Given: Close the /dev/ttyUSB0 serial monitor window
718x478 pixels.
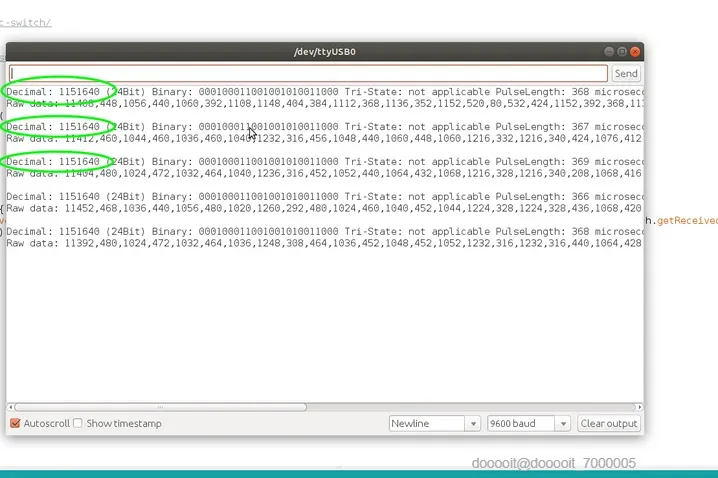Looking at the screenshot, I should coord(635,52).
